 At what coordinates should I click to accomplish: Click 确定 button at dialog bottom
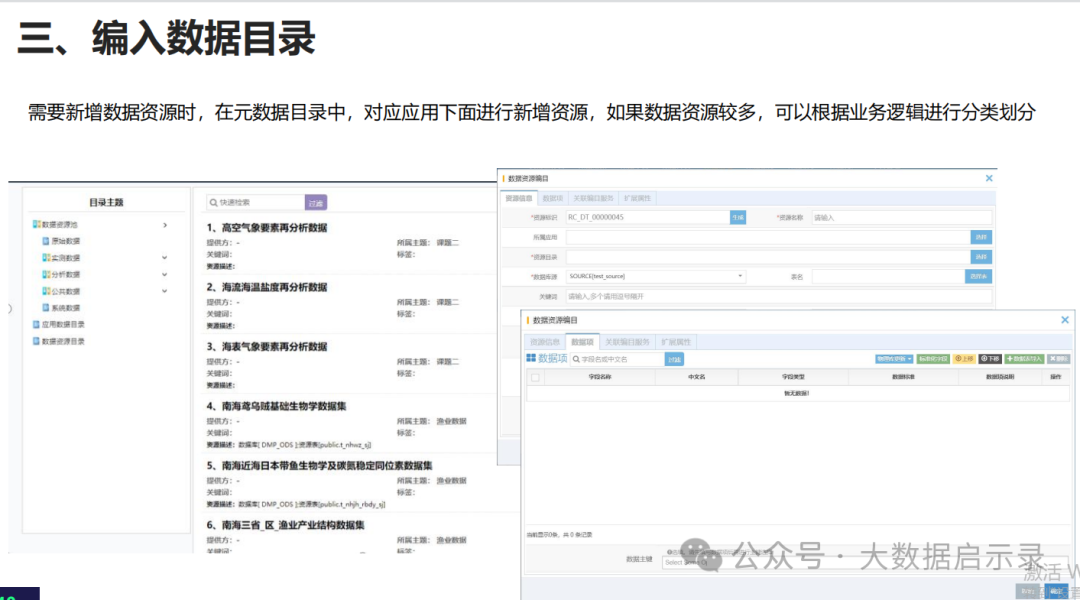point(1057,591)
